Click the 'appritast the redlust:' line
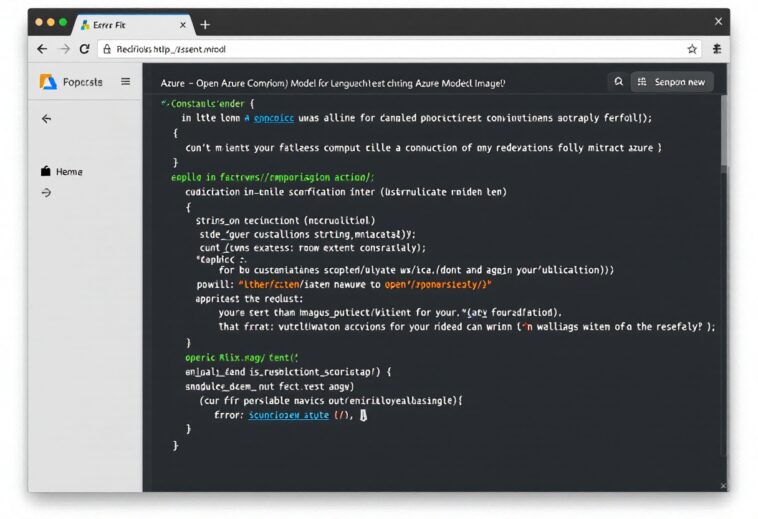The height and width of the screenshot is (519, 758). coord(249,299)
